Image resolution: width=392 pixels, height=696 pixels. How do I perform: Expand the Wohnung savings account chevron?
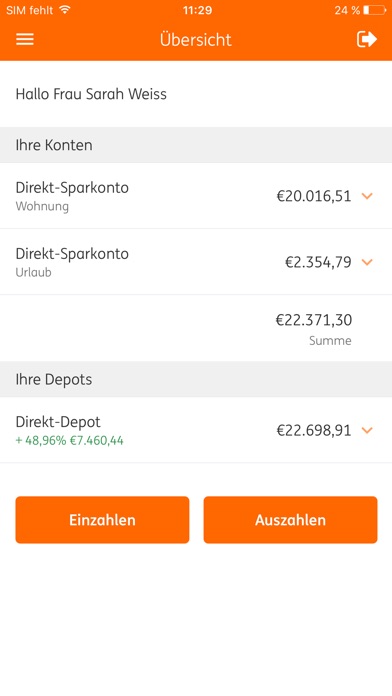(x=367, y=196)
